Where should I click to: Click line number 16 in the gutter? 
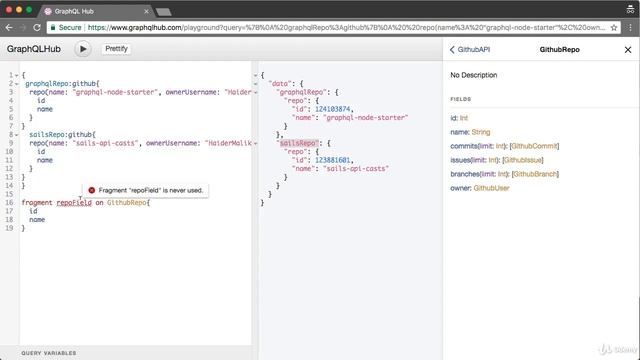point(9,202)
